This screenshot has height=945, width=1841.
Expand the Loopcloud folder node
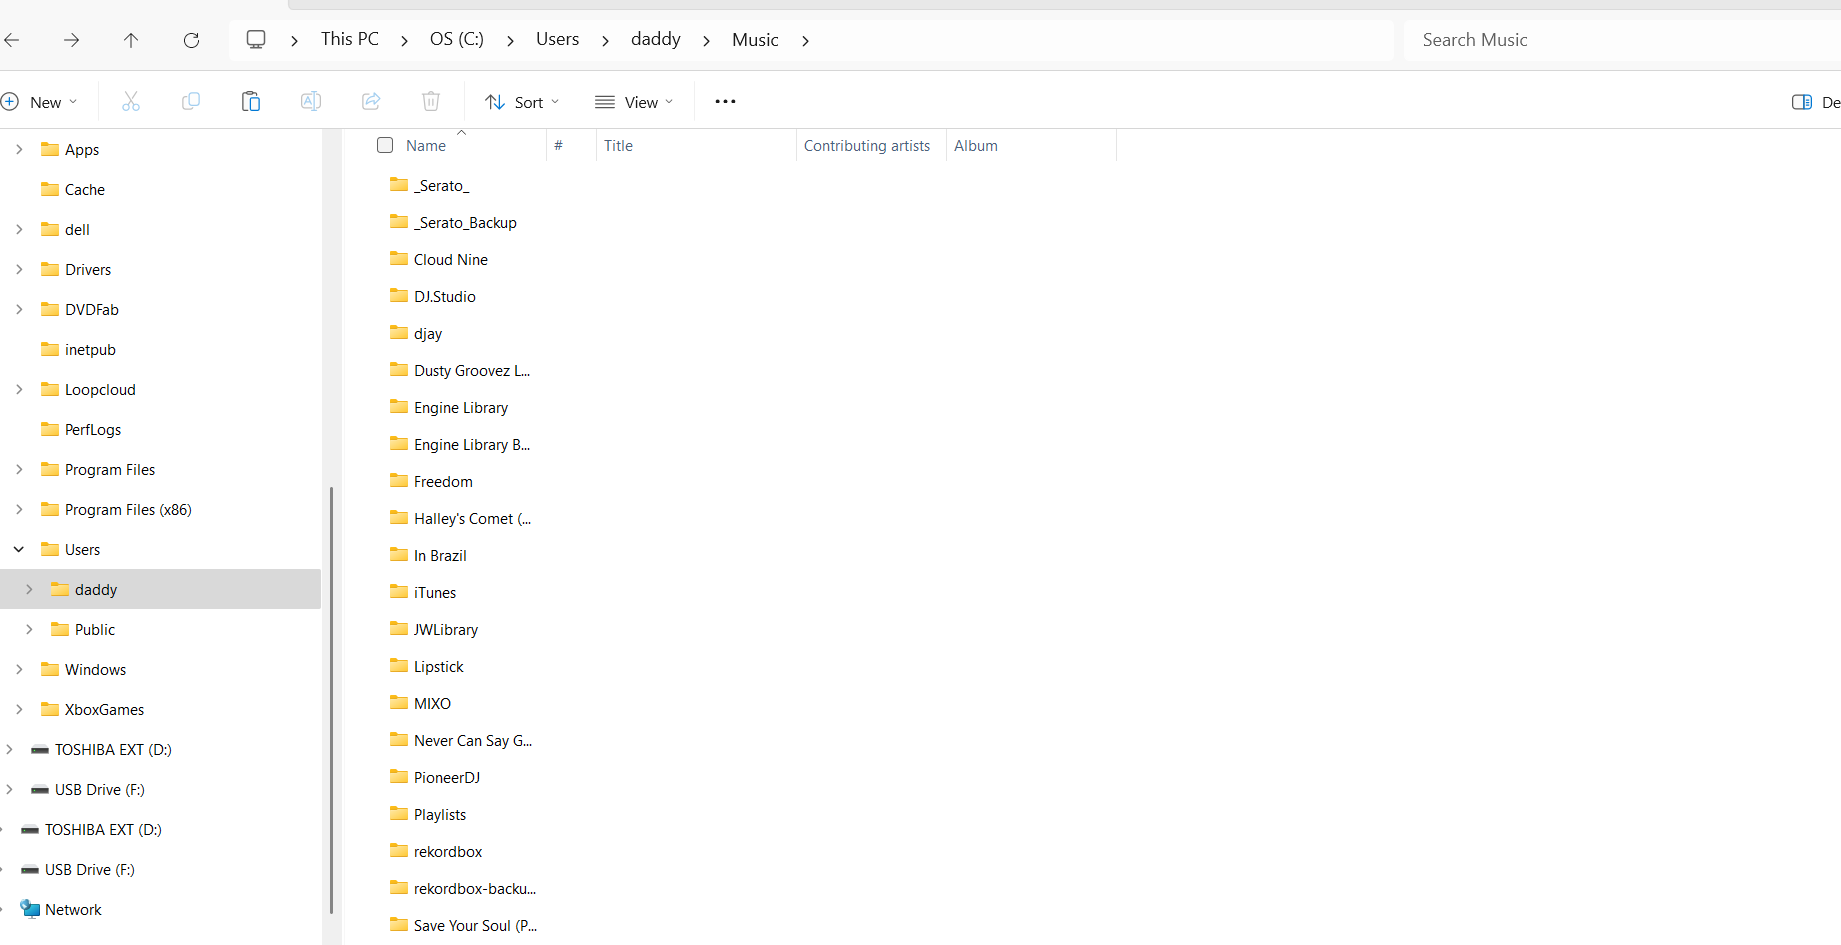19,390
